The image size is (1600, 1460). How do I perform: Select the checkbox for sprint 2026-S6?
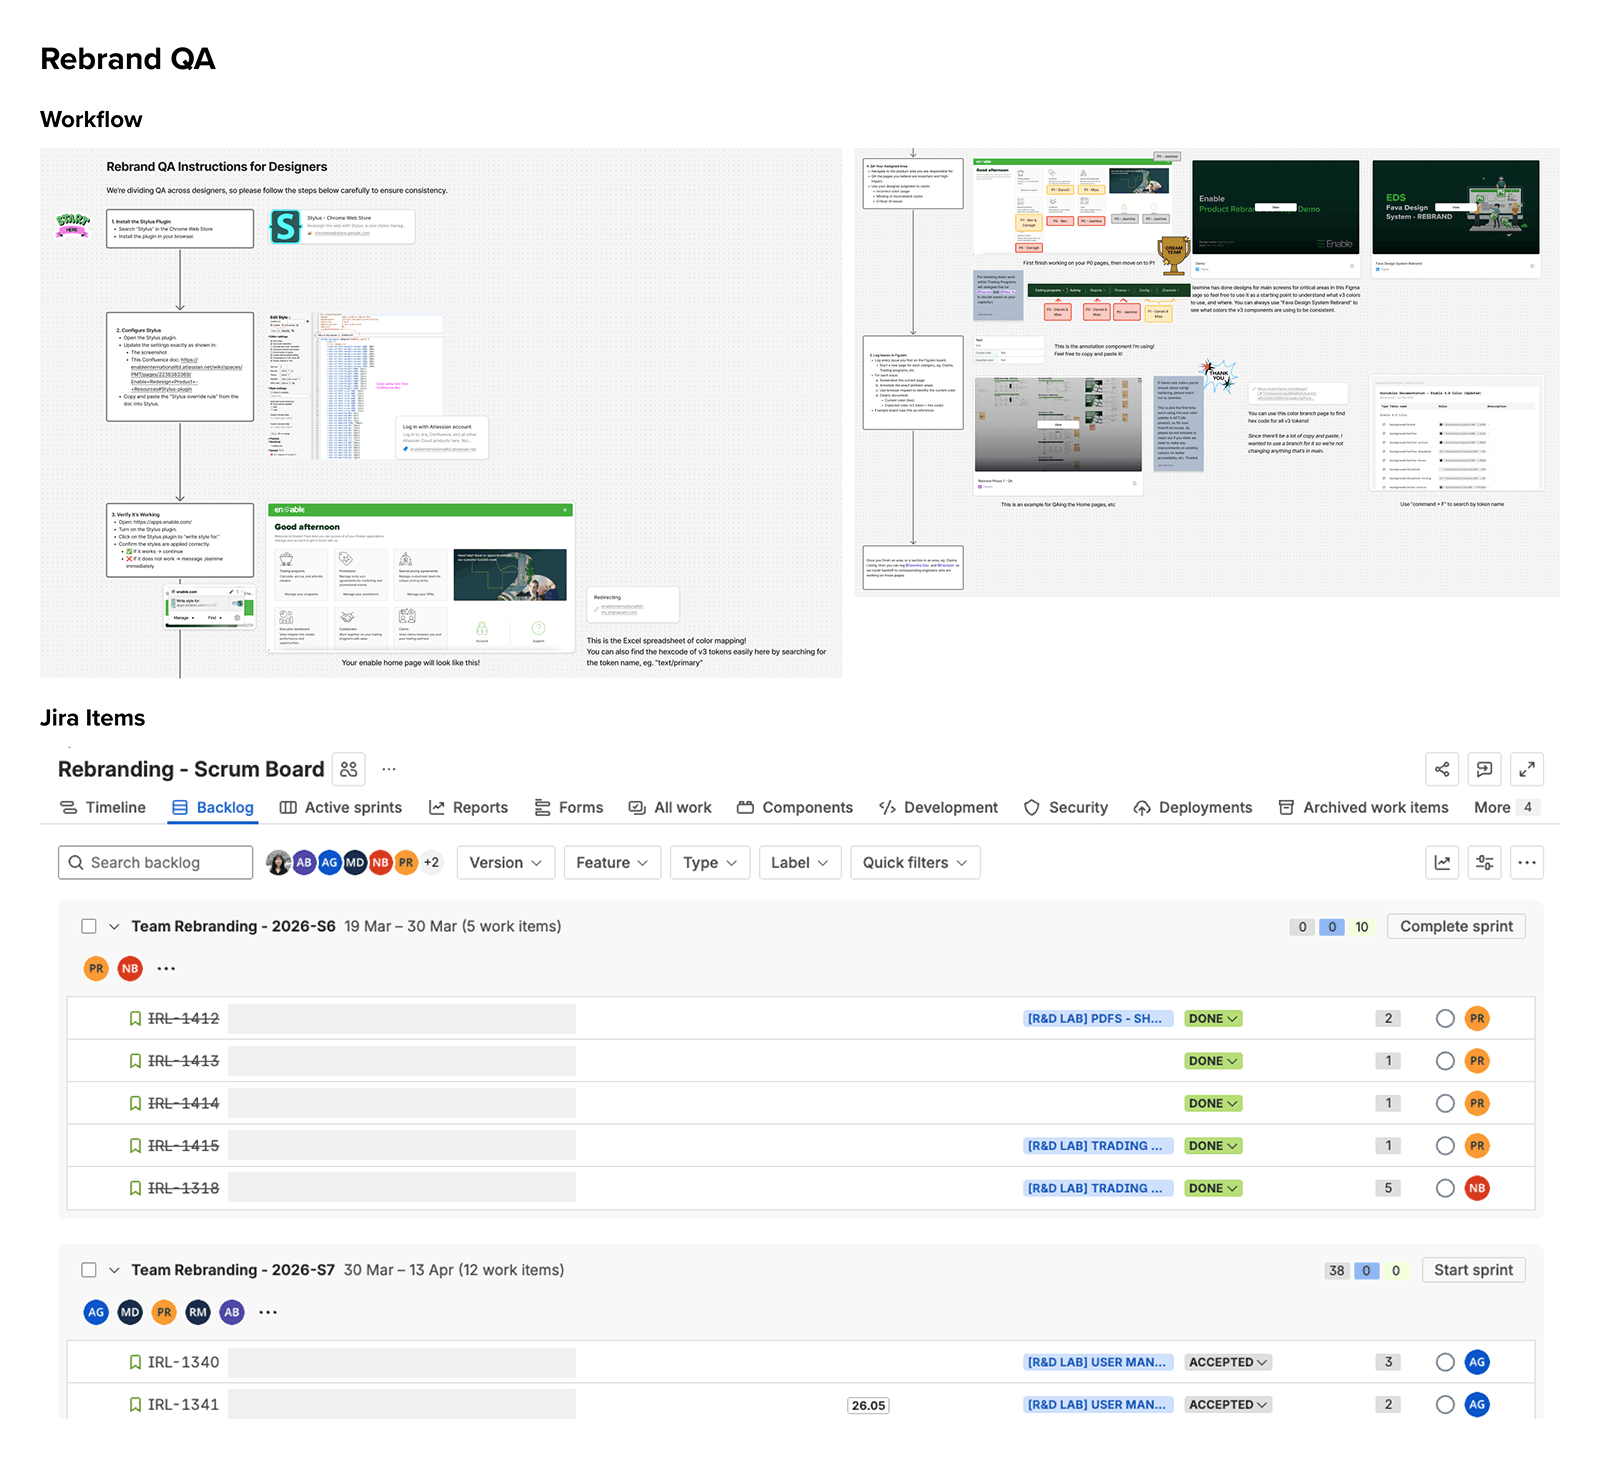(89, 926)
